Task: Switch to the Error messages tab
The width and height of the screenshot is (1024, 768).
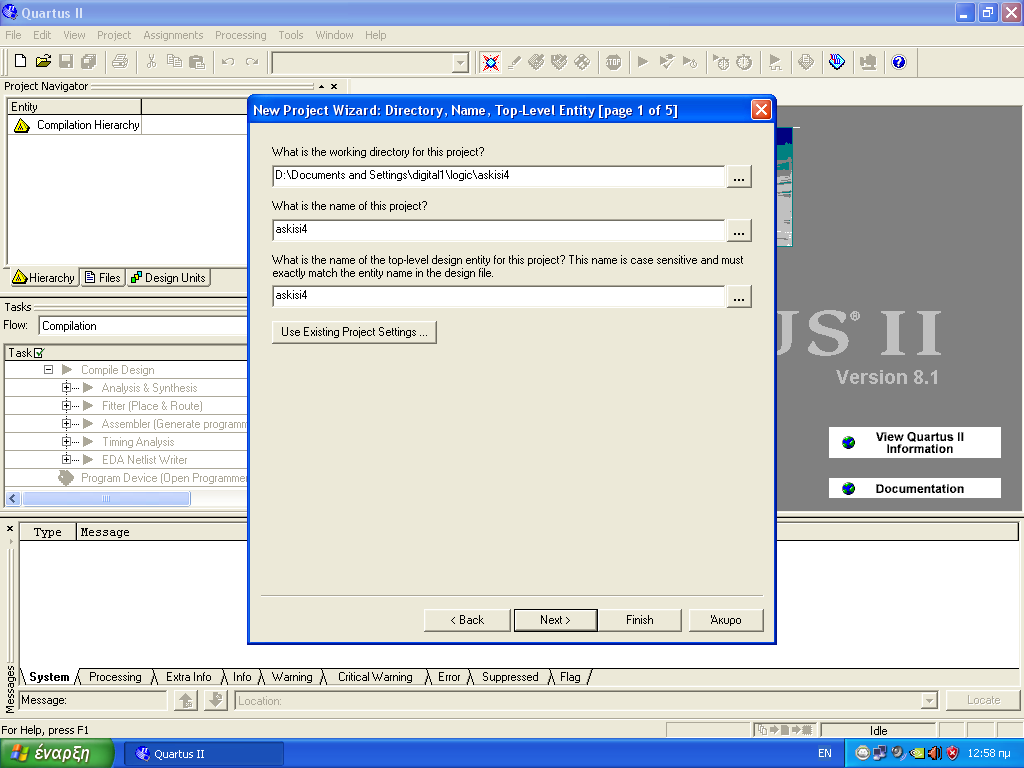Action: (449, 677)
